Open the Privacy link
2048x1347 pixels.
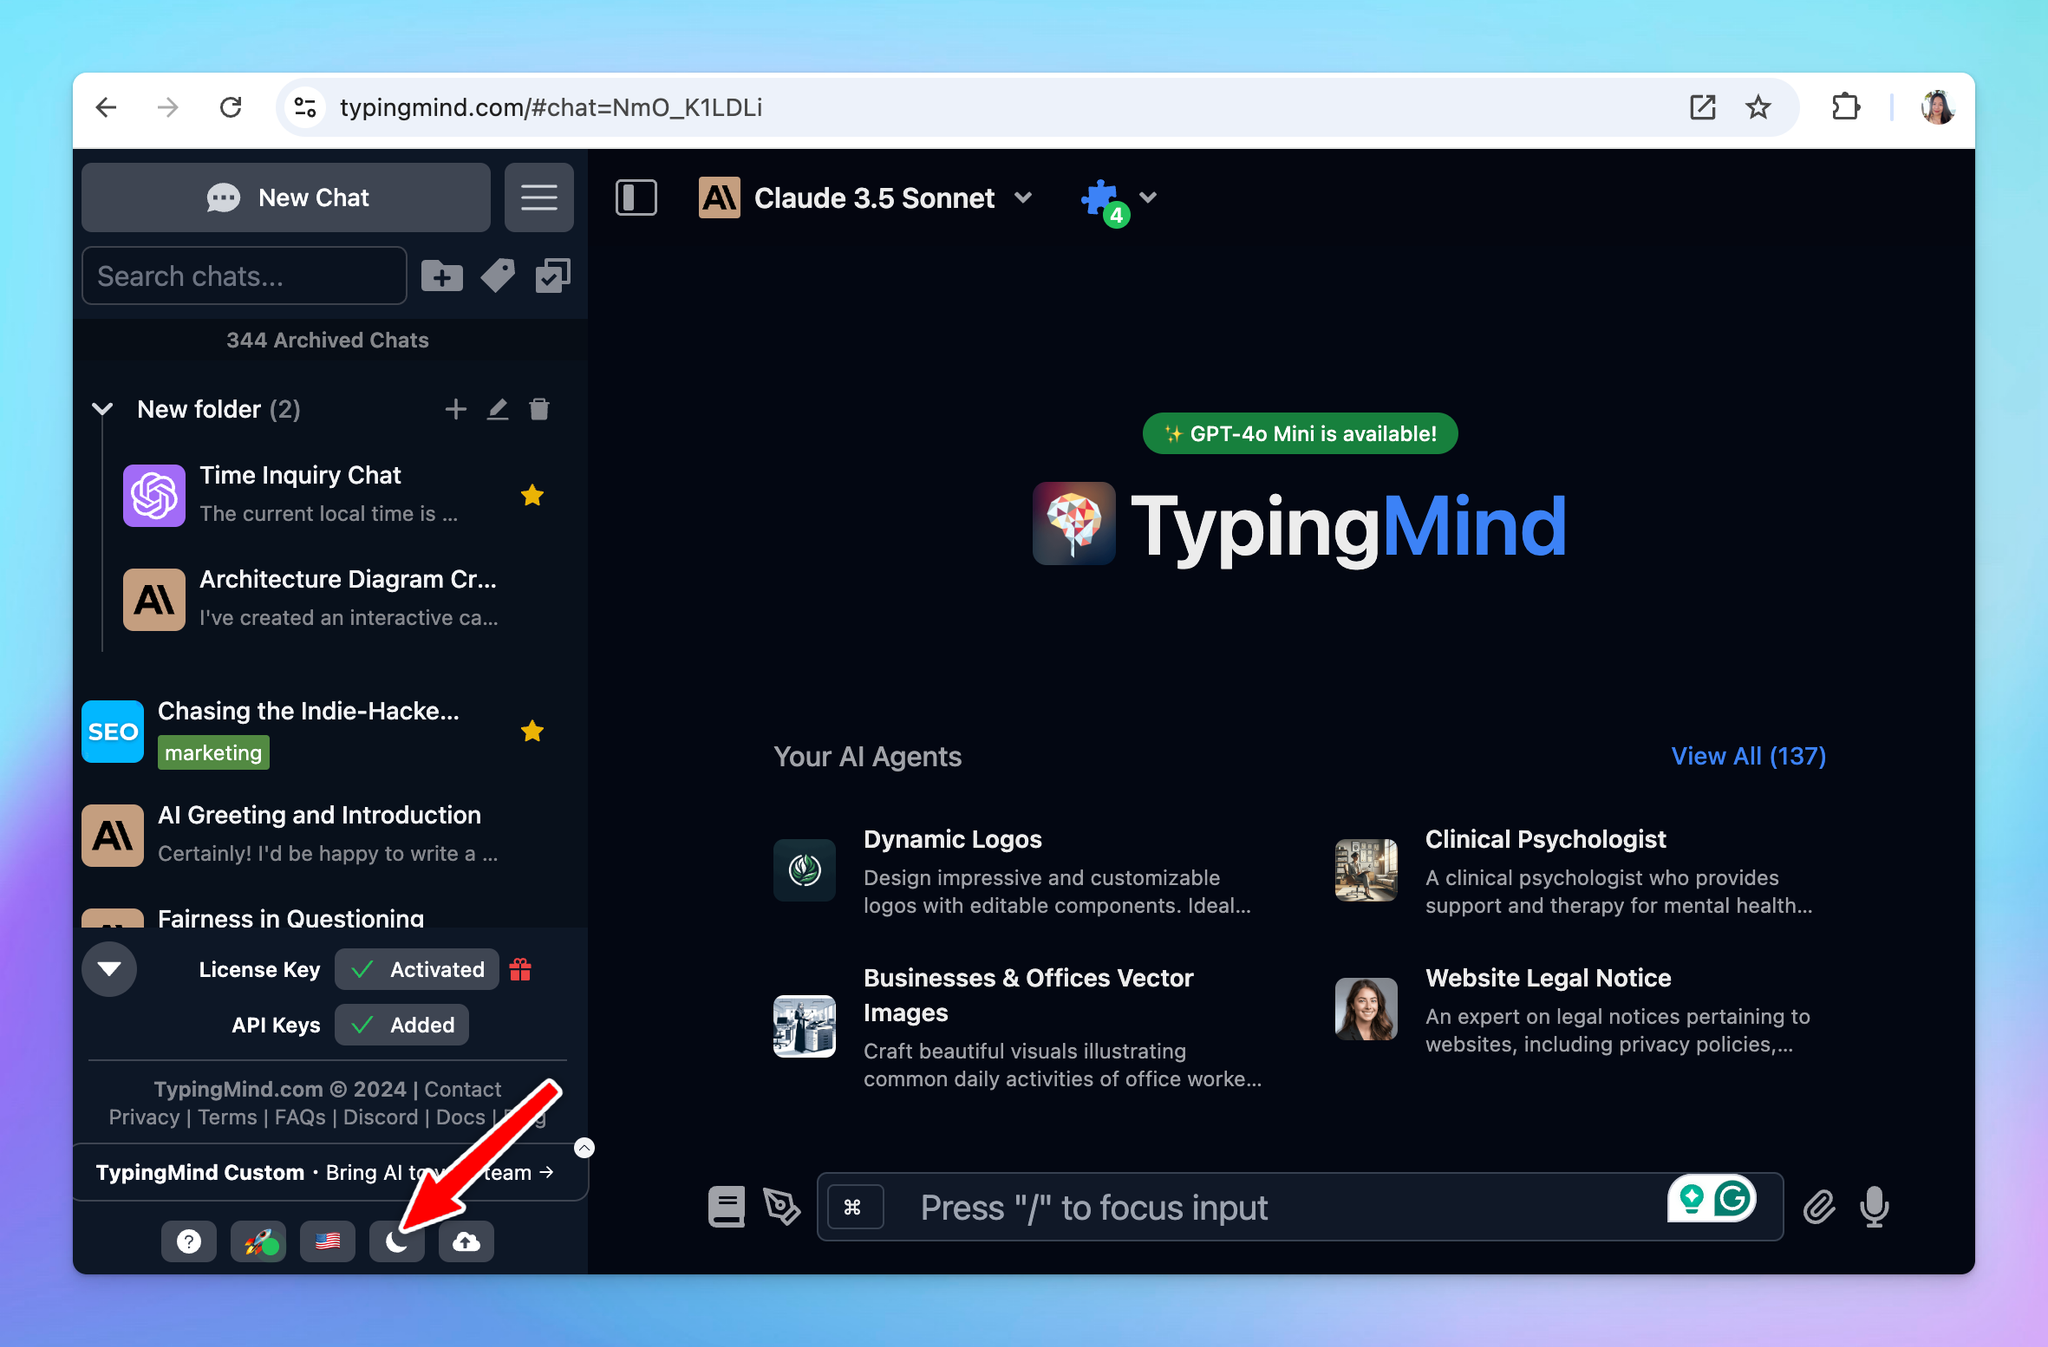pos(144,1117)
